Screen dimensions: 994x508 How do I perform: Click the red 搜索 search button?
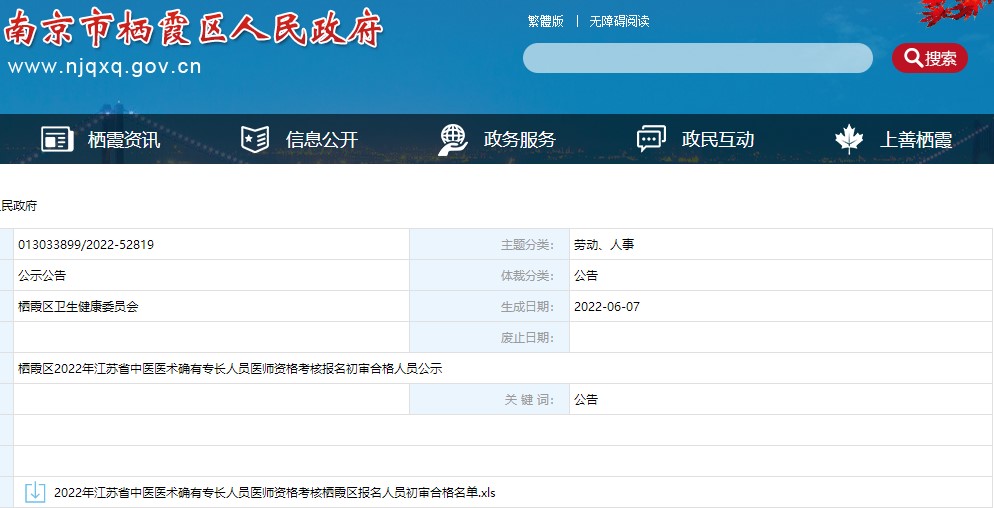(x=929, y=58)
